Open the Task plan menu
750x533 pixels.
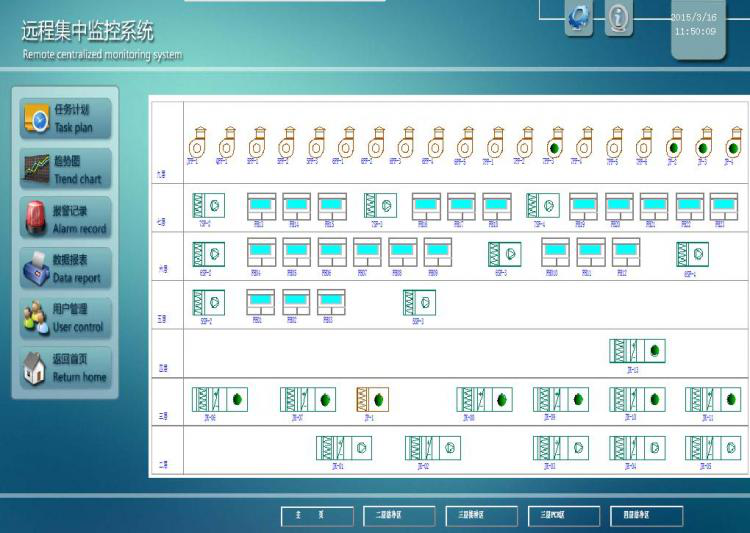click(66, 118)
